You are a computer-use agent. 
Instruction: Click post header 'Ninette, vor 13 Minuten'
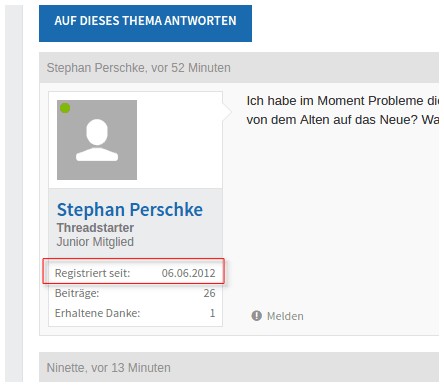[109, 368]
